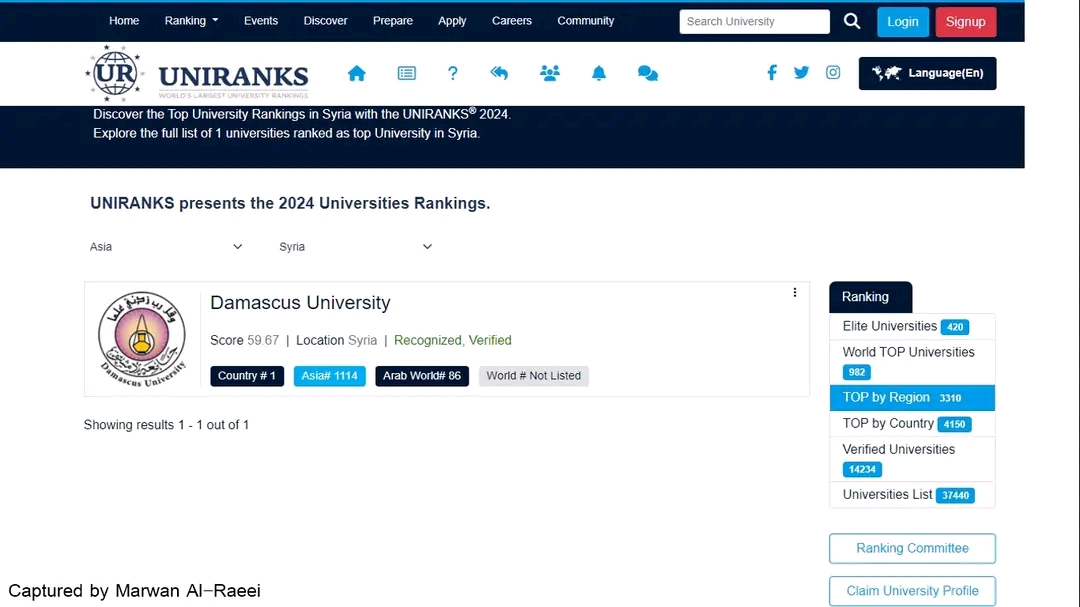Open the notifications bell icon
Image resolution: width=1080 pixels, height=607 pixels.
599,73
